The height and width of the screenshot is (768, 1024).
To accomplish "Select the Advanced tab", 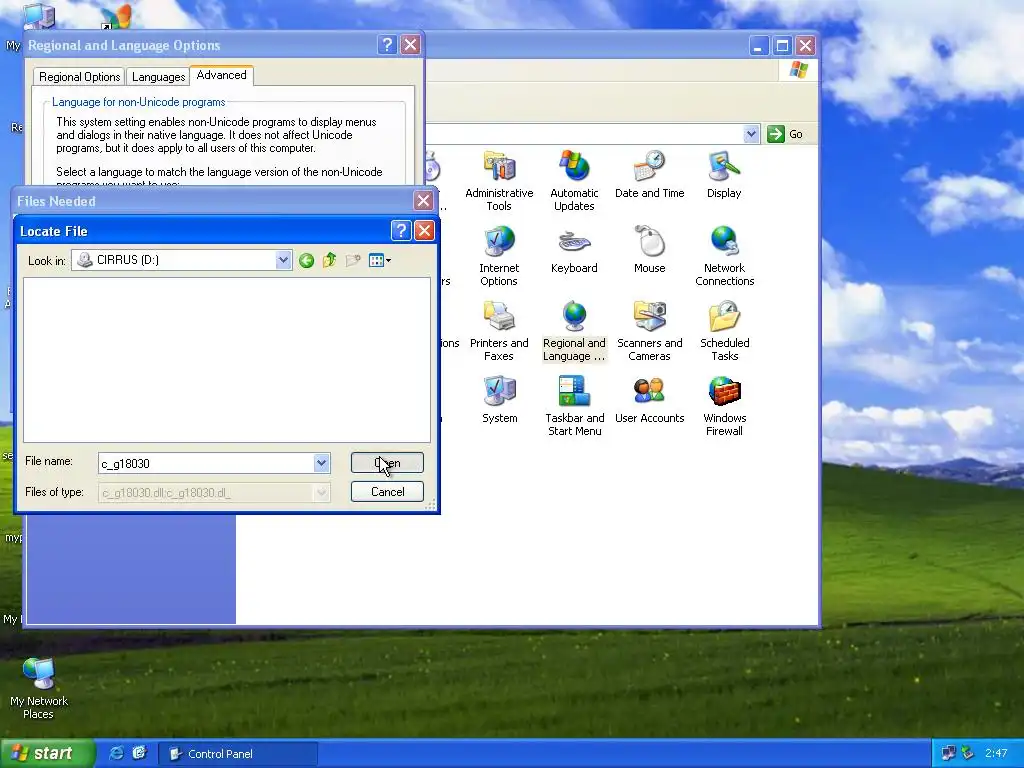I will click(221, 75).
